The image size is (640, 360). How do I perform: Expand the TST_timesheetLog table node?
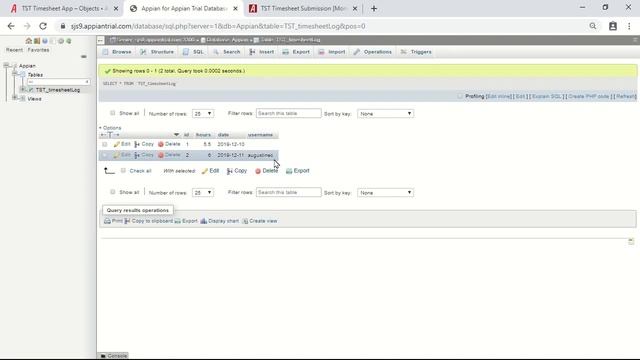click(23, 89)
